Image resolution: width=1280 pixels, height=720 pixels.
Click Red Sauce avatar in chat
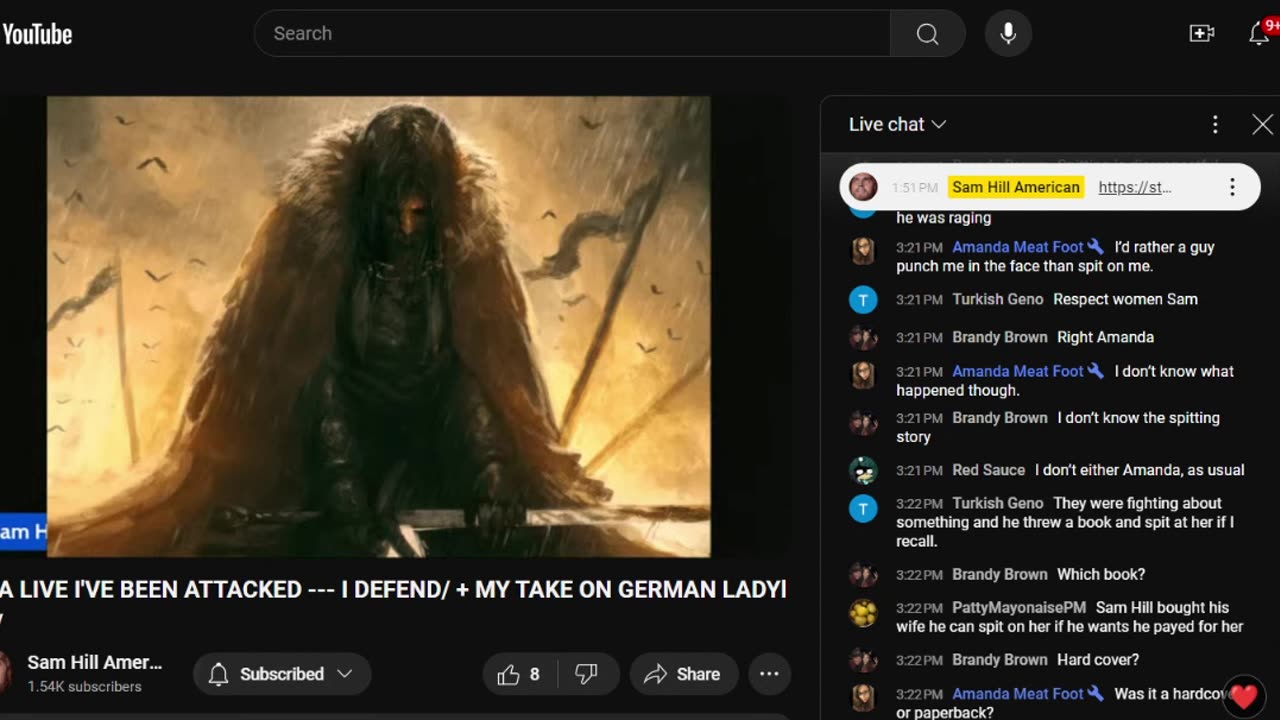point(863,470)
